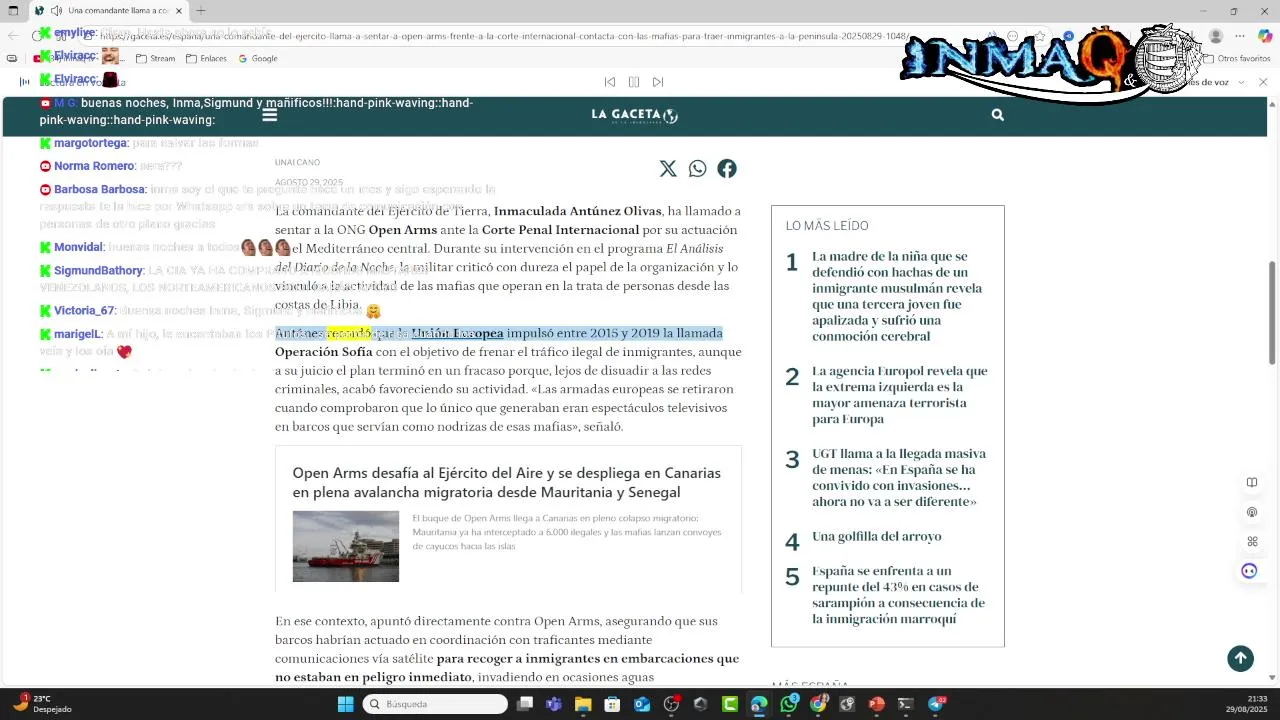Mute the tab using speaker icon
The height and width of the screenshot is (720, 1280).
57,11
